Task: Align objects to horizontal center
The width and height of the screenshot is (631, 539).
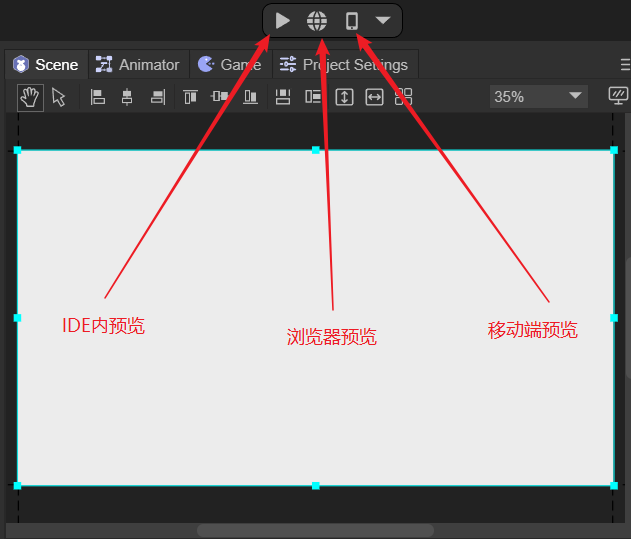Action: tap(127, 97)
